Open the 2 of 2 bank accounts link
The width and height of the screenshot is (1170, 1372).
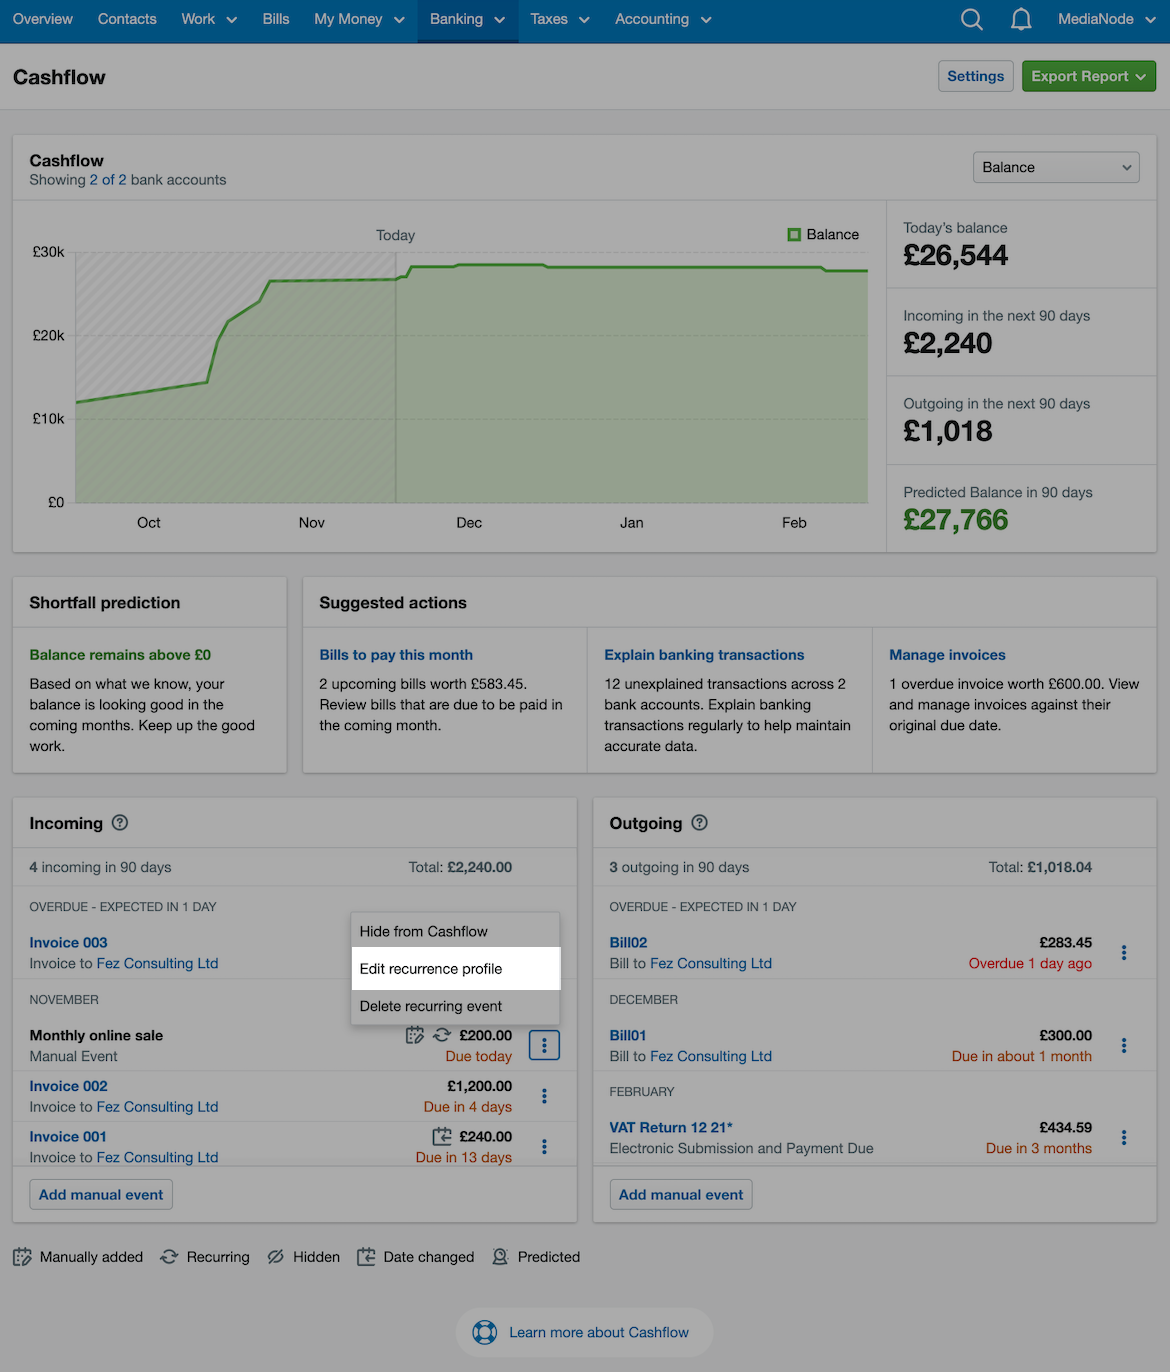point(108,180)
